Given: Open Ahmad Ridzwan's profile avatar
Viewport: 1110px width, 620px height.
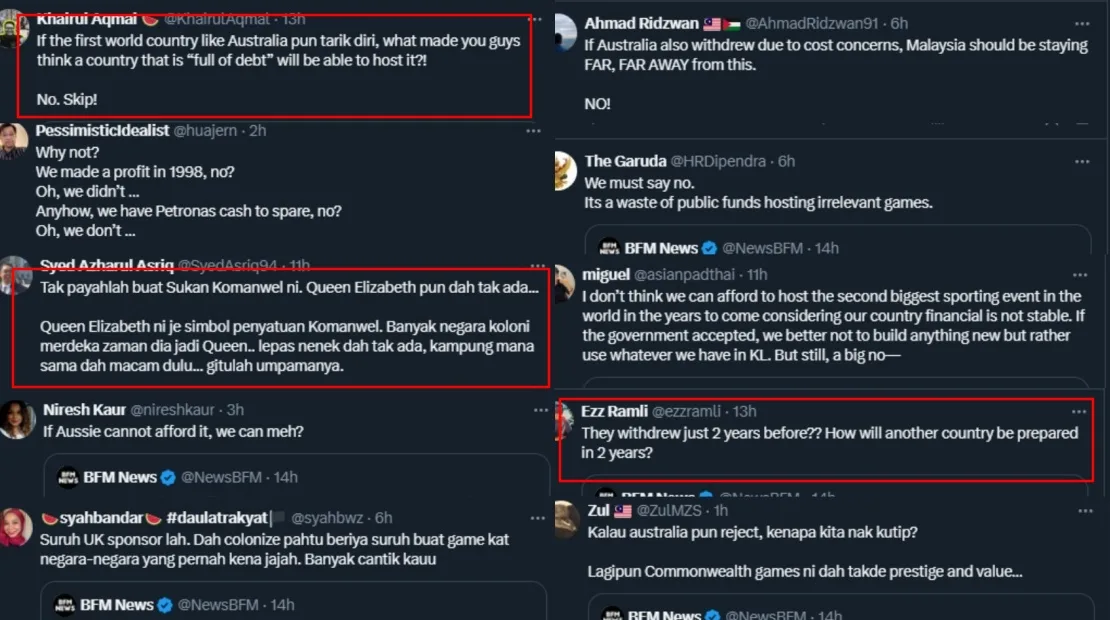Looking at the screenshot, I should pos(566,32).
